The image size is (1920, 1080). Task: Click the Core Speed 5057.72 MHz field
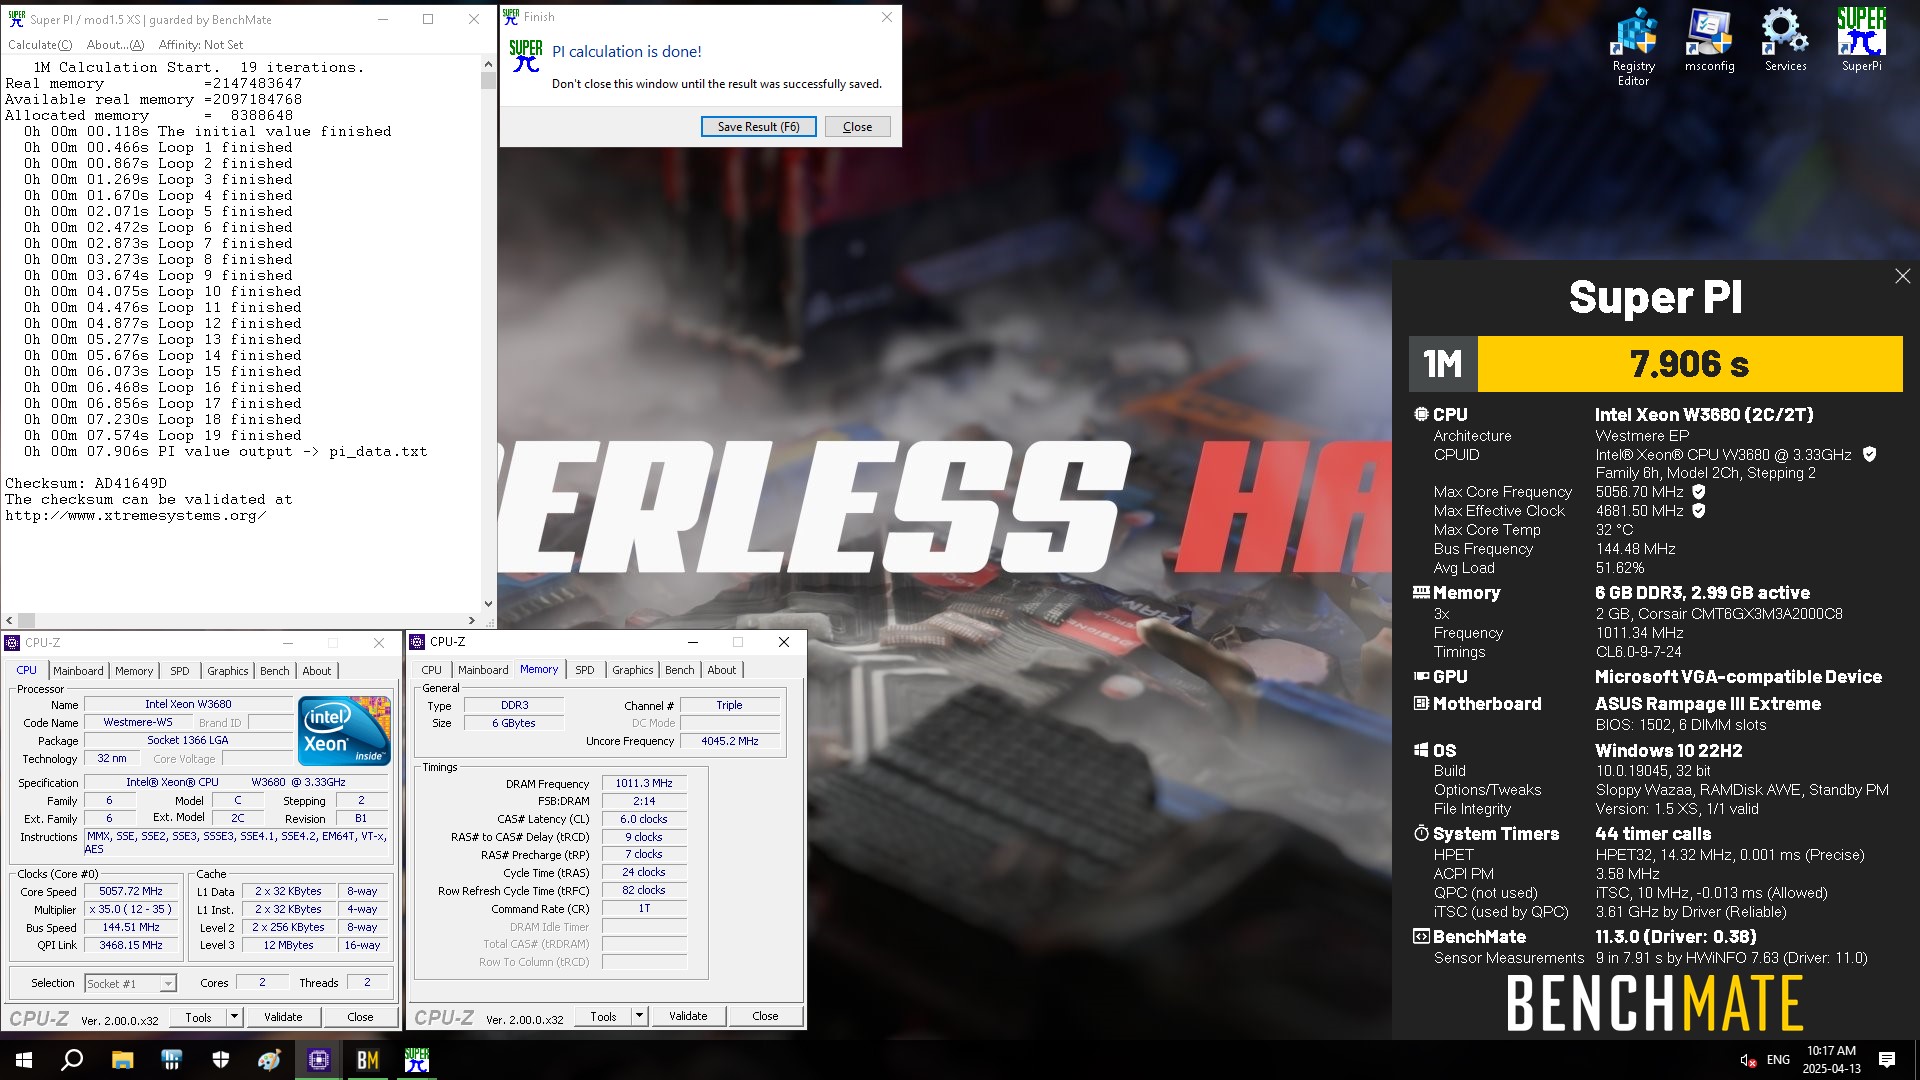[x=131, y=892]
